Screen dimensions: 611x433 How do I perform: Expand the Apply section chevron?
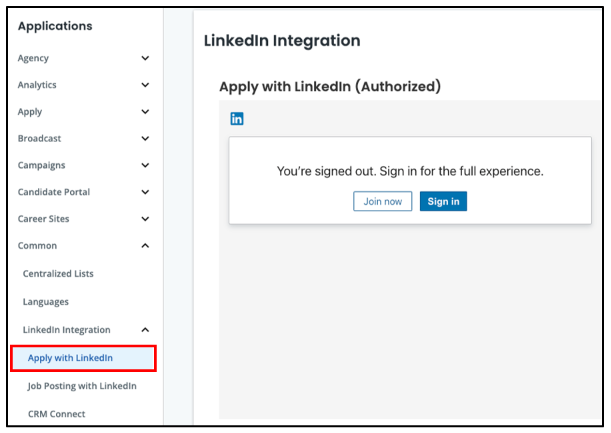pyautogui.click(x=145, y=112)
